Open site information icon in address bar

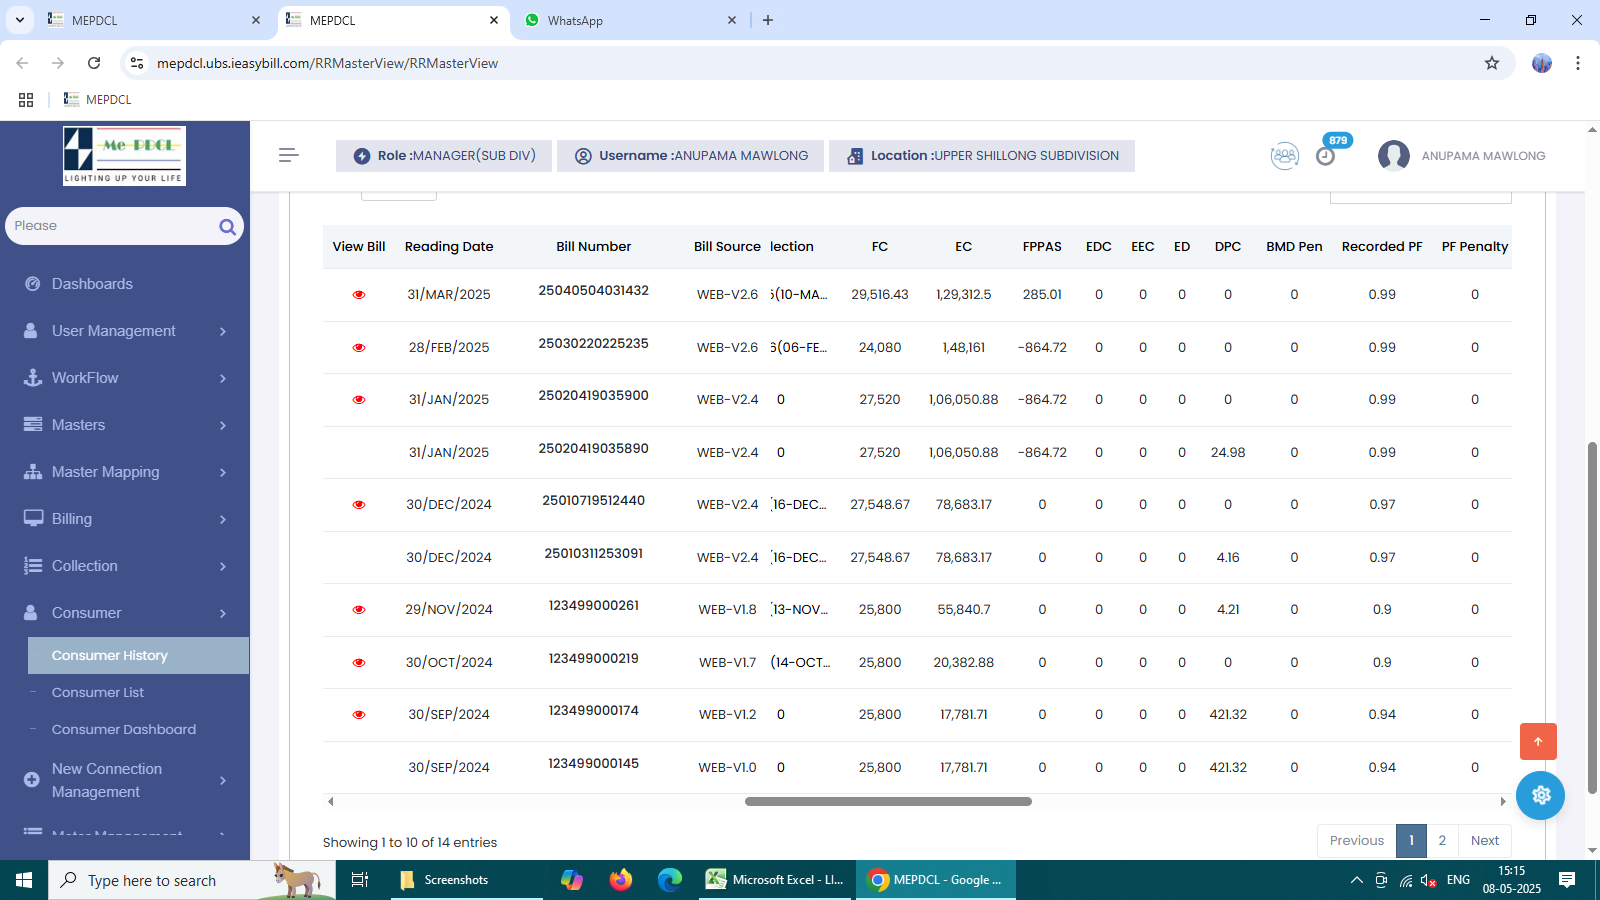137,63
